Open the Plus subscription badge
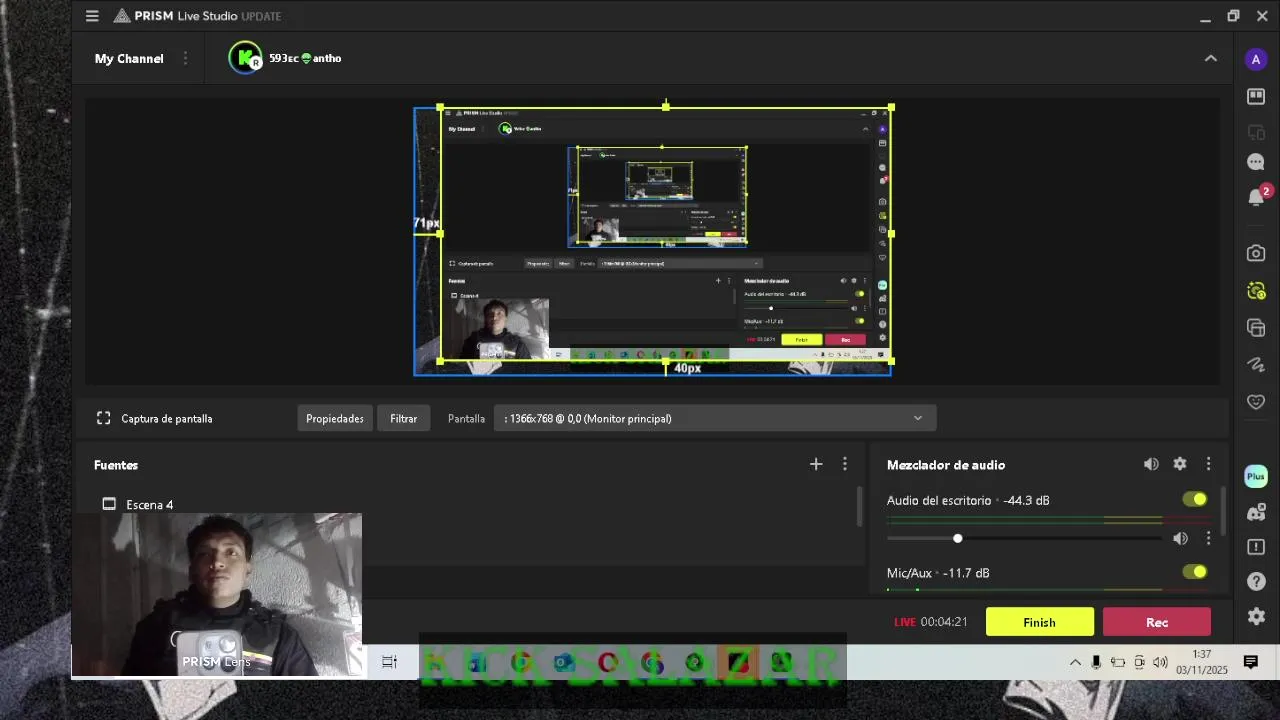The image size is (1280, 720). [1256, 476]
